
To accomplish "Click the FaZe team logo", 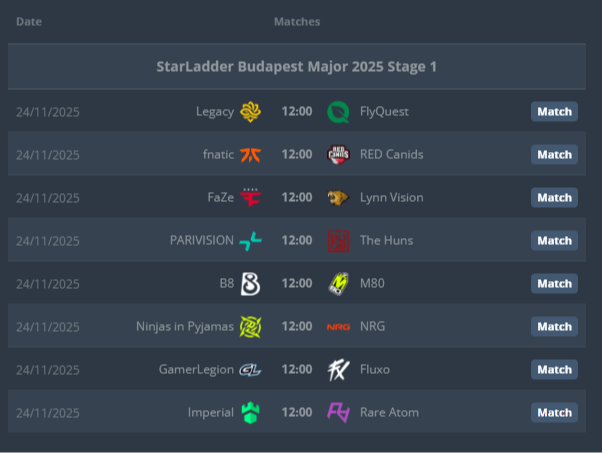I will tap(250, 197).
